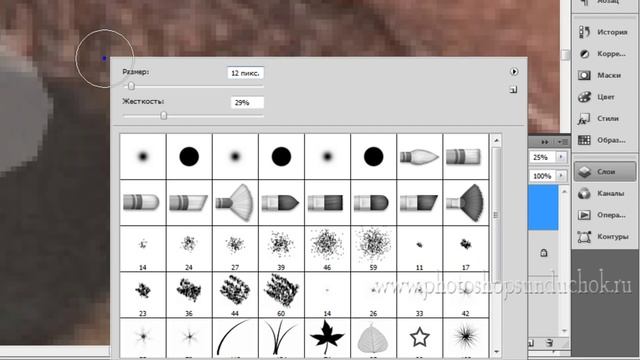Screen dimensions: 640x360
Task: Select the chalk brush labeled 36
Action: tap(189, 295)
